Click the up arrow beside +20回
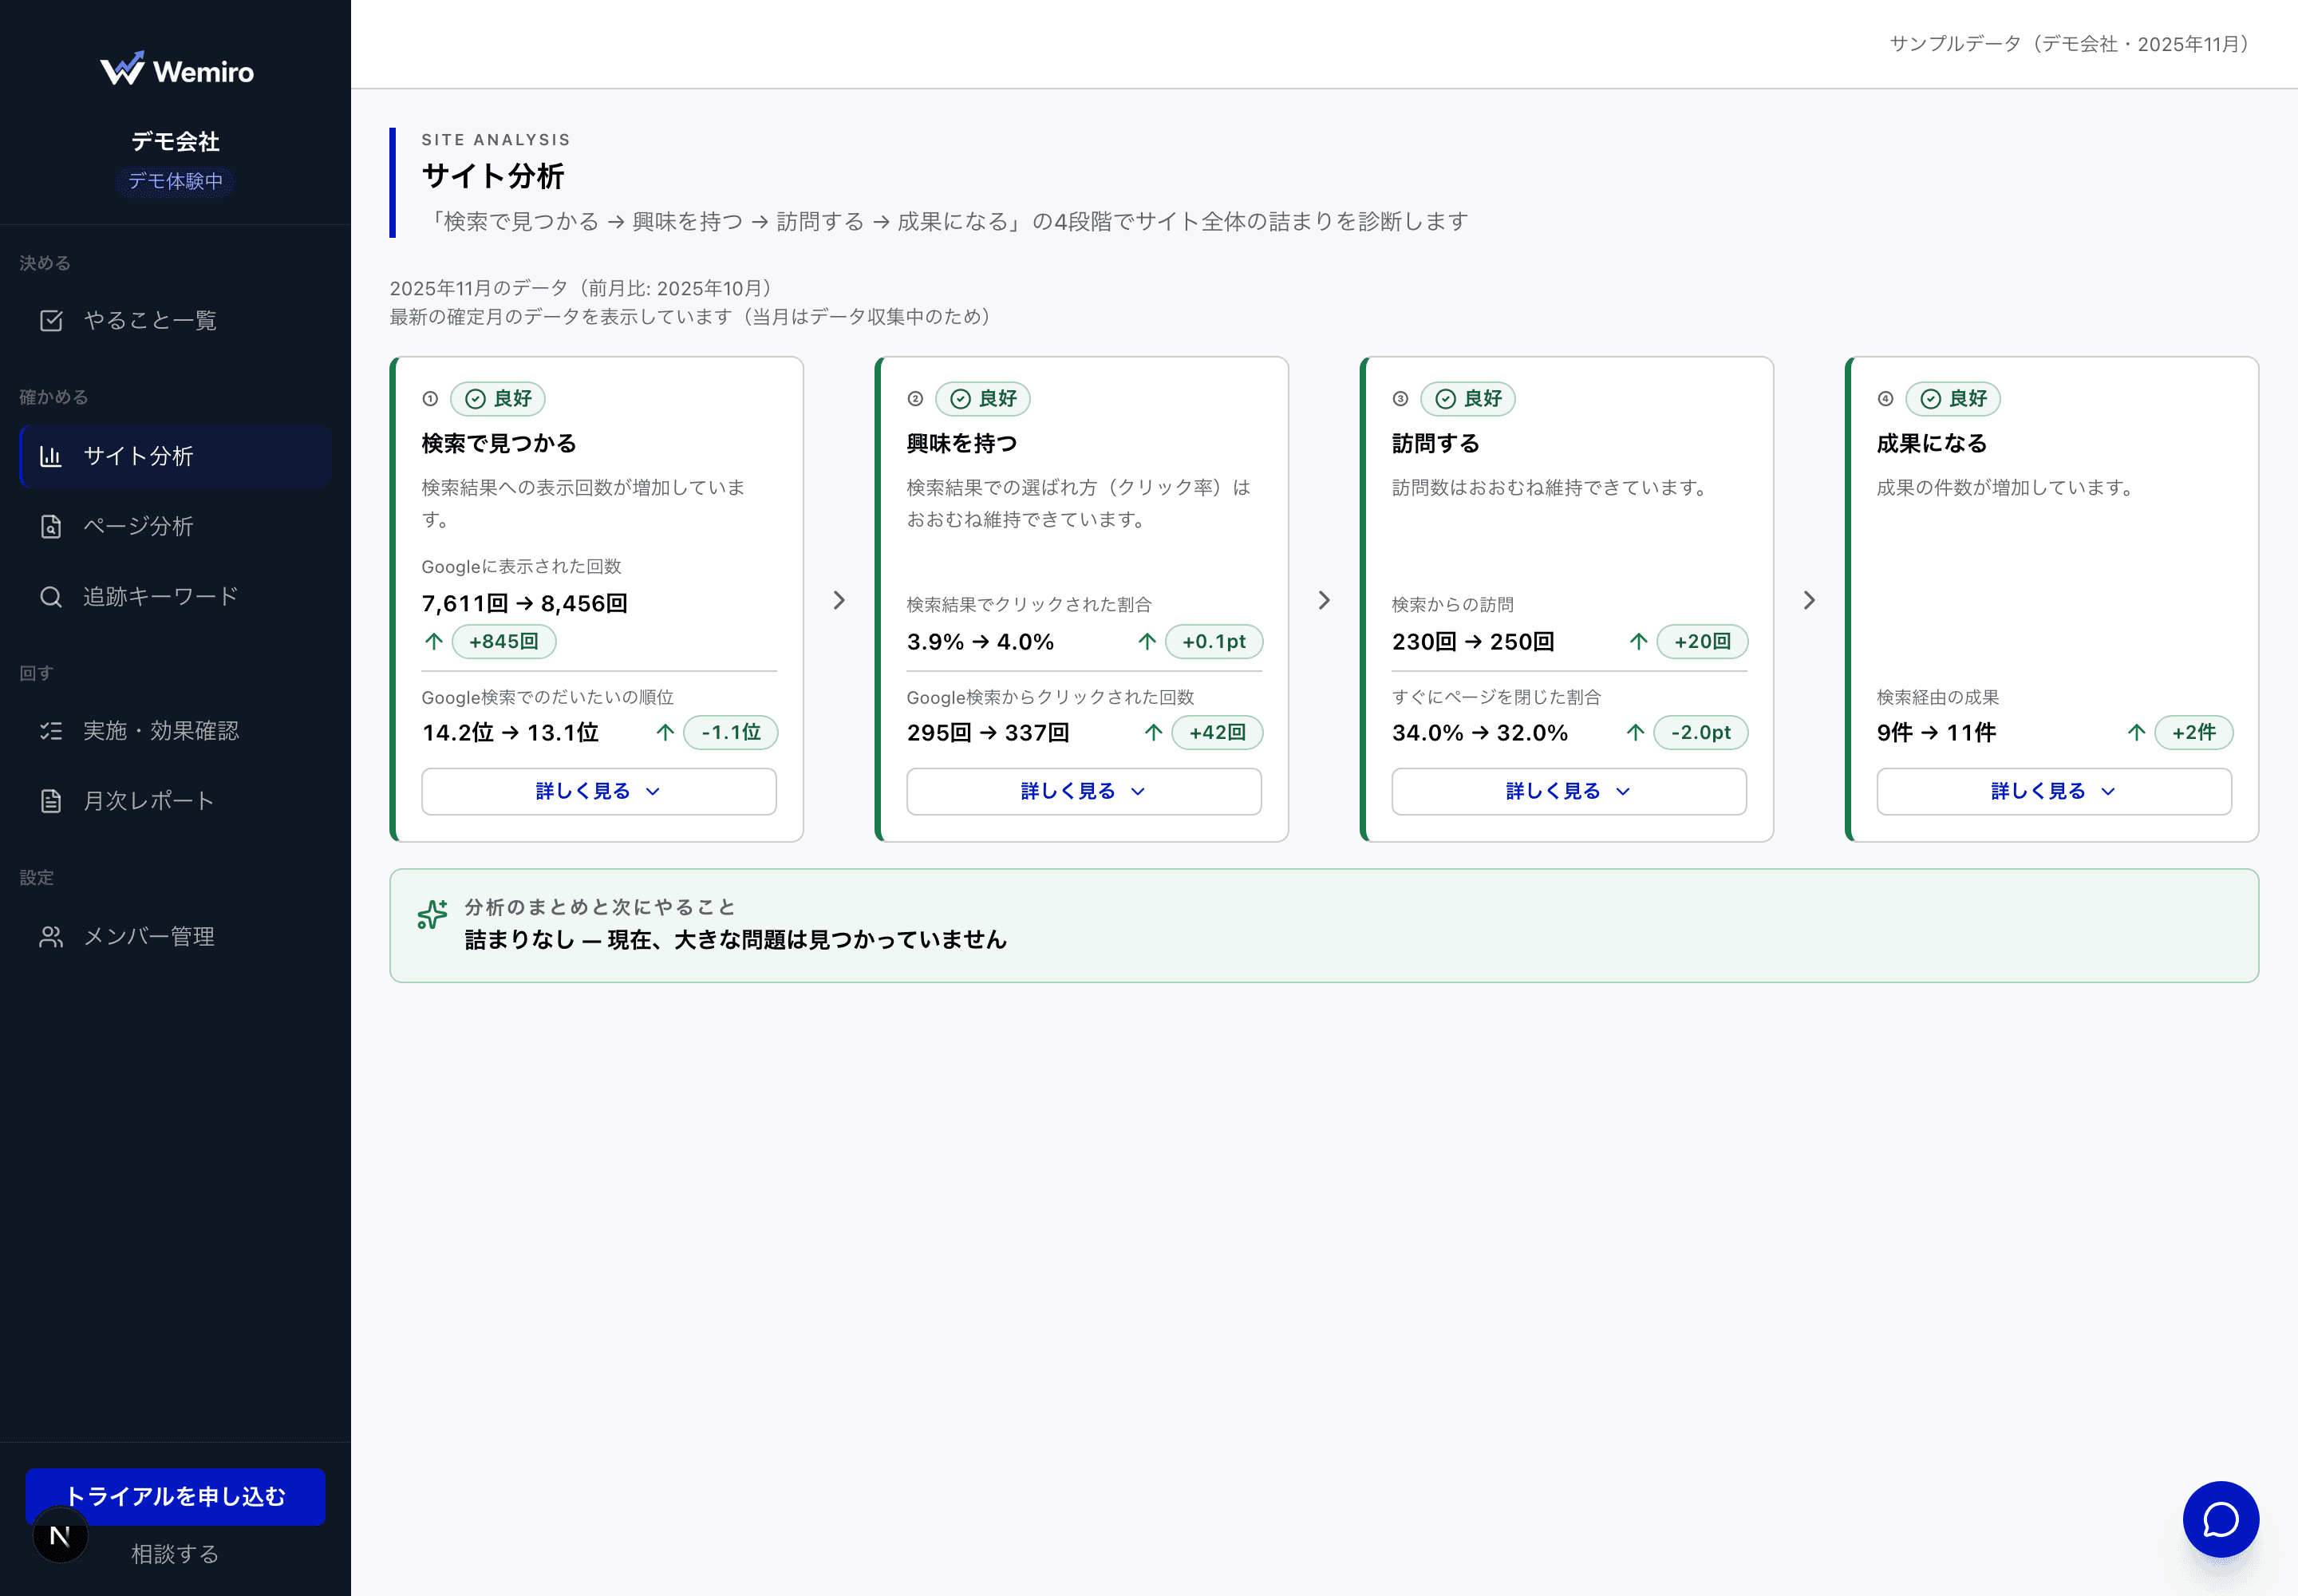The height and width of the screenshot is (1596, 2298). tap(1638, 642)
